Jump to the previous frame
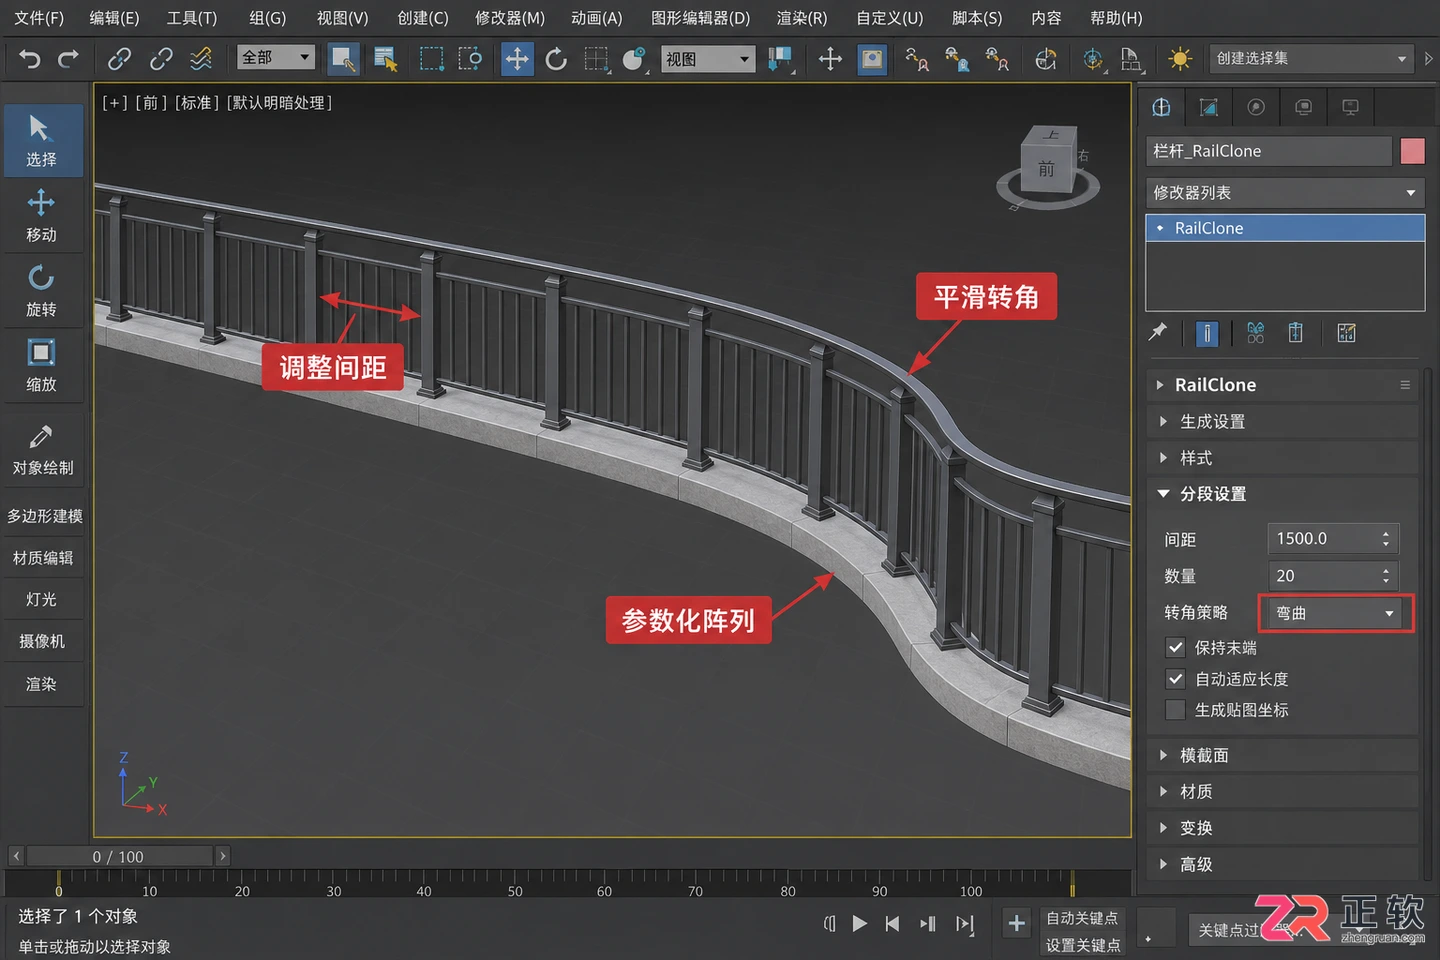 pos(892,924)
